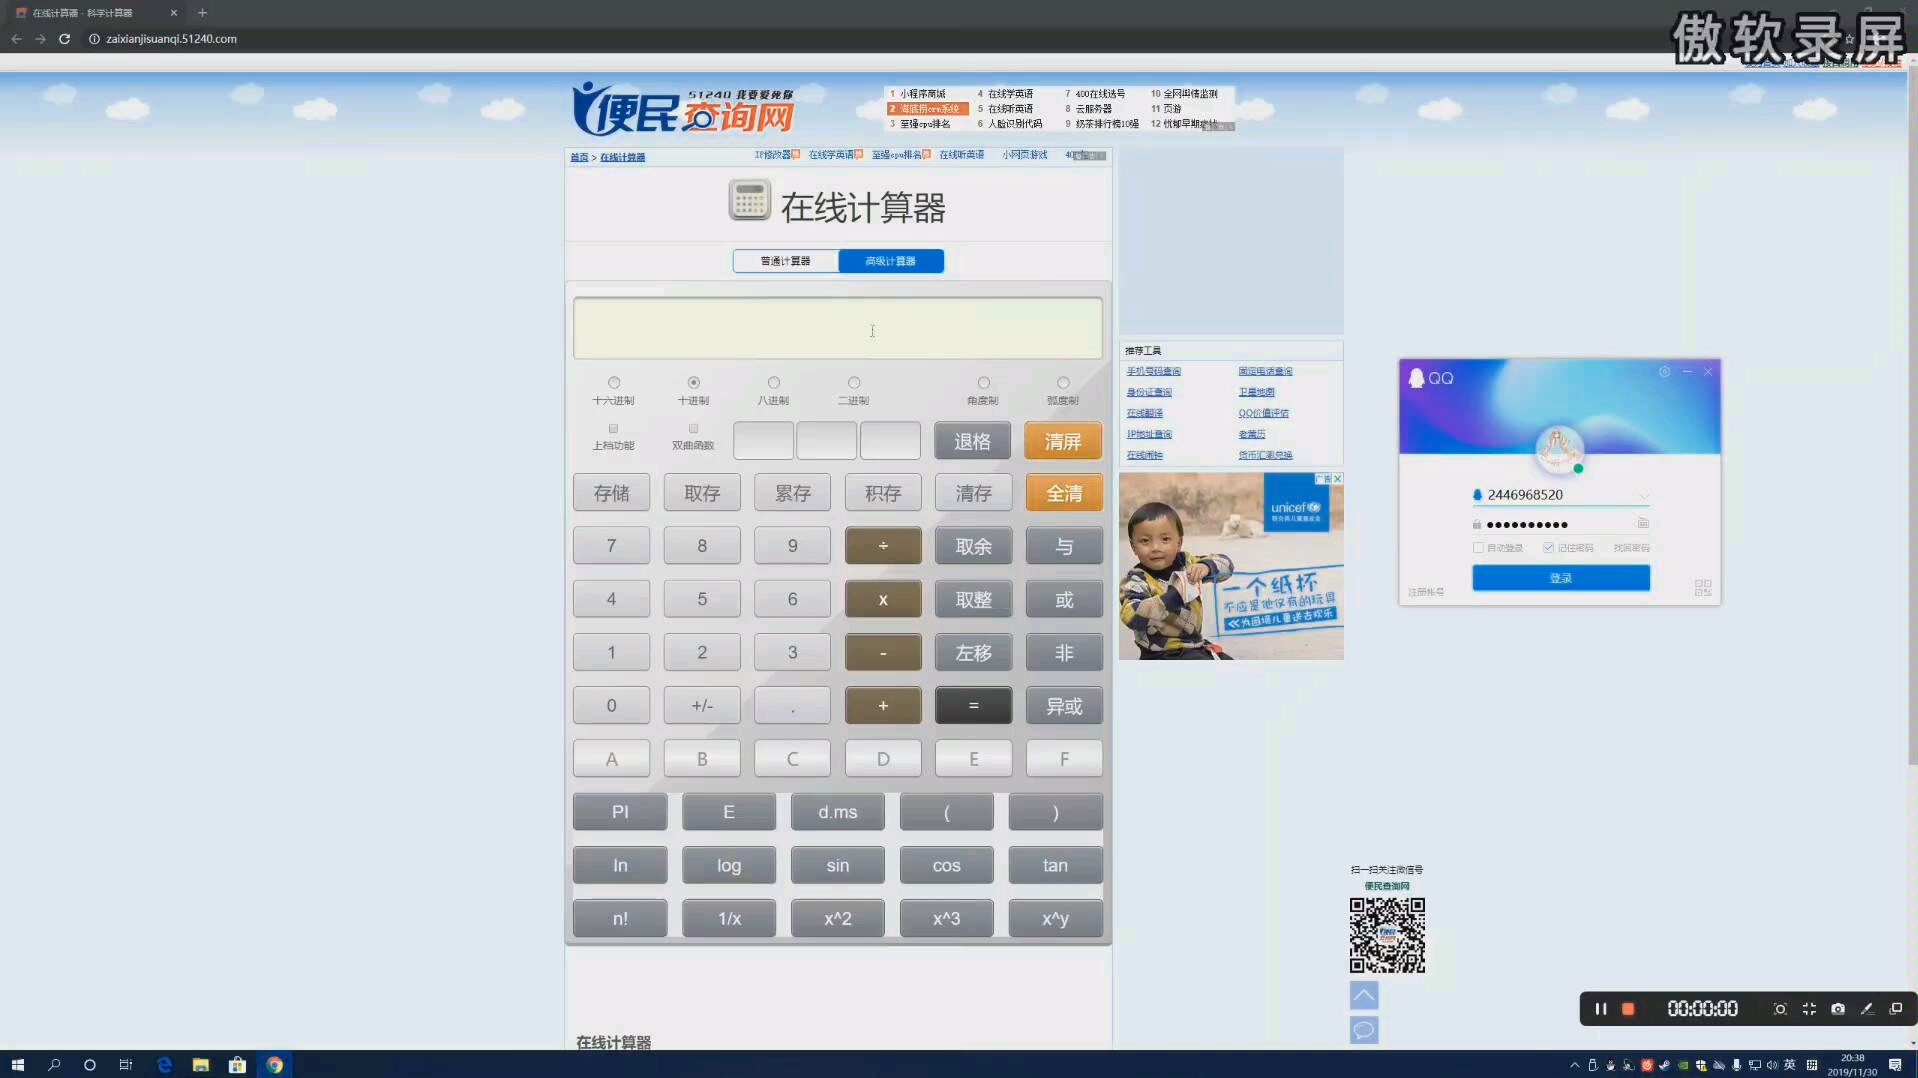Click the recorder shrink corners icon
This screenshot has width=1918, height=1078.
click(1809, 1009)
